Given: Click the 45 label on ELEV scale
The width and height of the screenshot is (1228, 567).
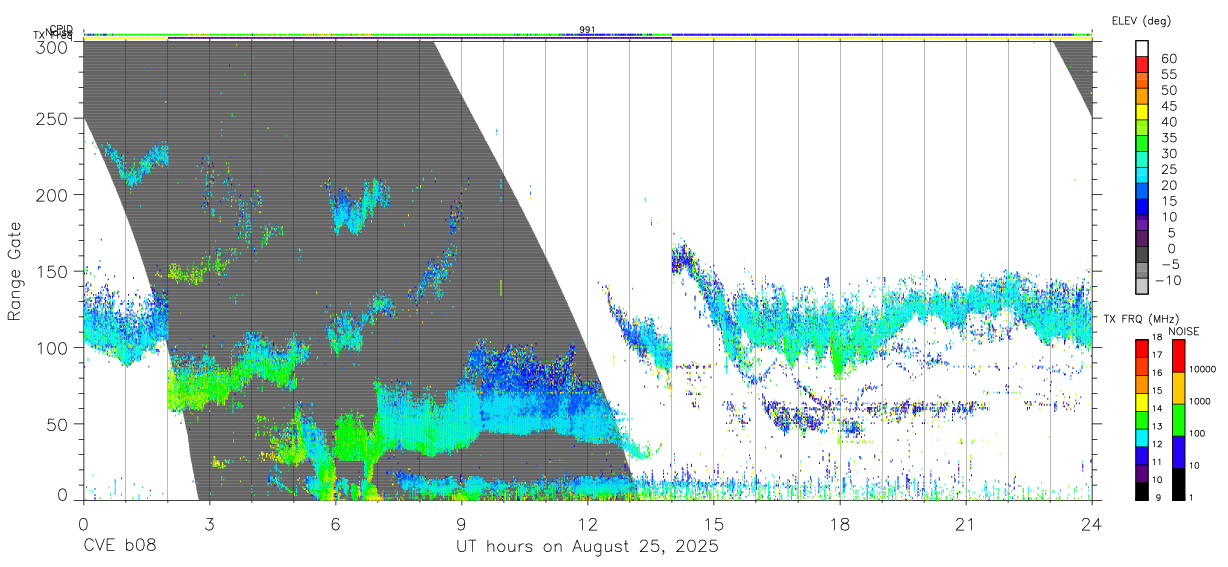Looking at the screenshot, I should 1168,106.
